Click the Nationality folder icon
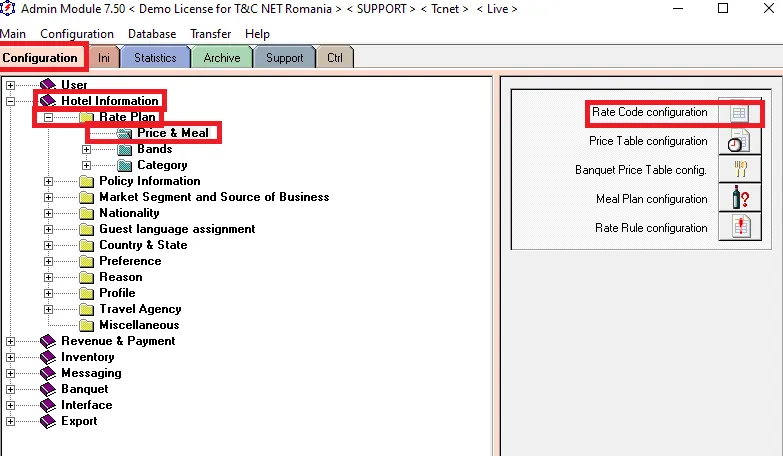783x456 pixels. point(86,213)
